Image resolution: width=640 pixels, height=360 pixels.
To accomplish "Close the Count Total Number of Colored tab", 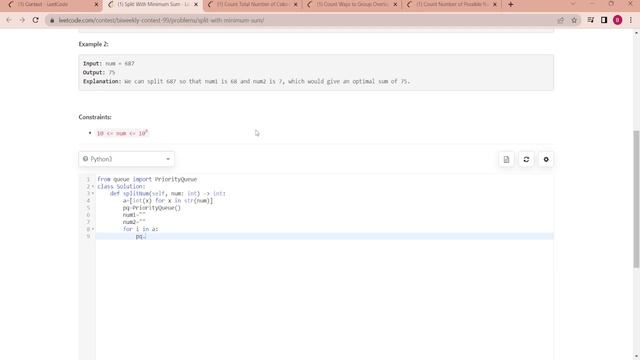I will tap(296, 4).
